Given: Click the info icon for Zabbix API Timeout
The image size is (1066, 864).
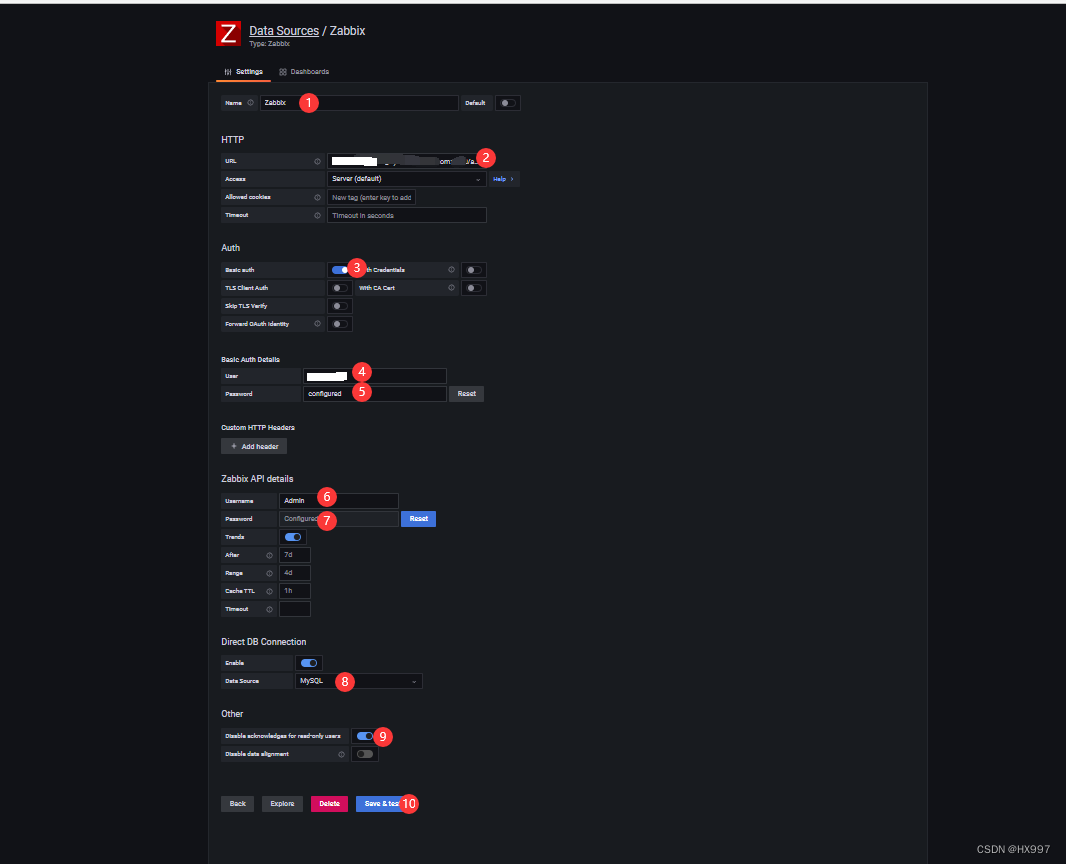Looking at the screenshot, I should coord(269,609).
